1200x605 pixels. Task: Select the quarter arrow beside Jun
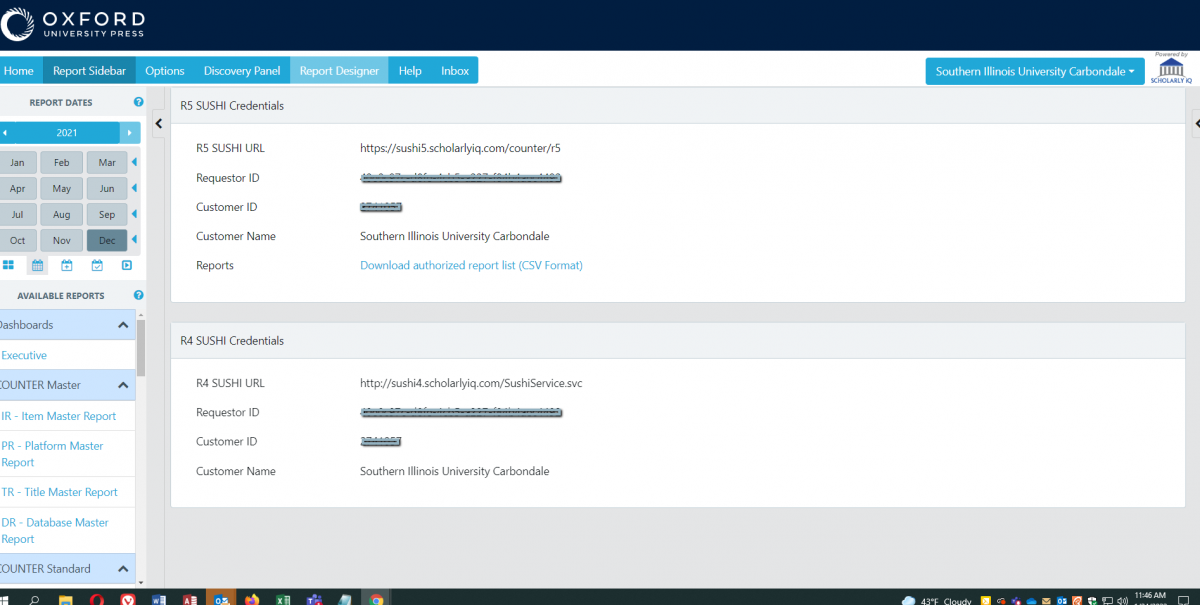pyautogui.click(x=135, y=188)
